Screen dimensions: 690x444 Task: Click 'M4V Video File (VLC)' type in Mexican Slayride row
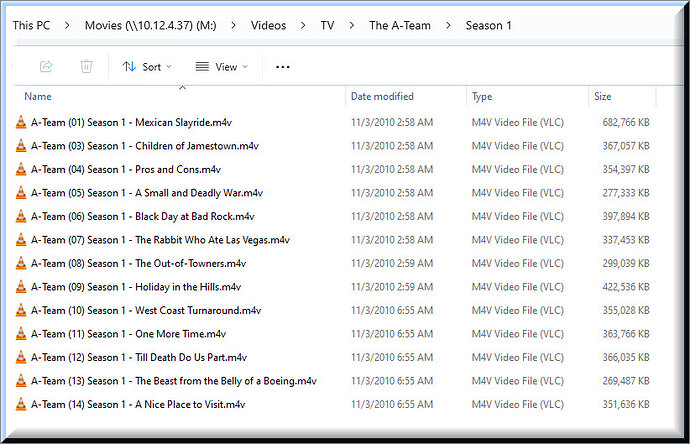[518, 122]
